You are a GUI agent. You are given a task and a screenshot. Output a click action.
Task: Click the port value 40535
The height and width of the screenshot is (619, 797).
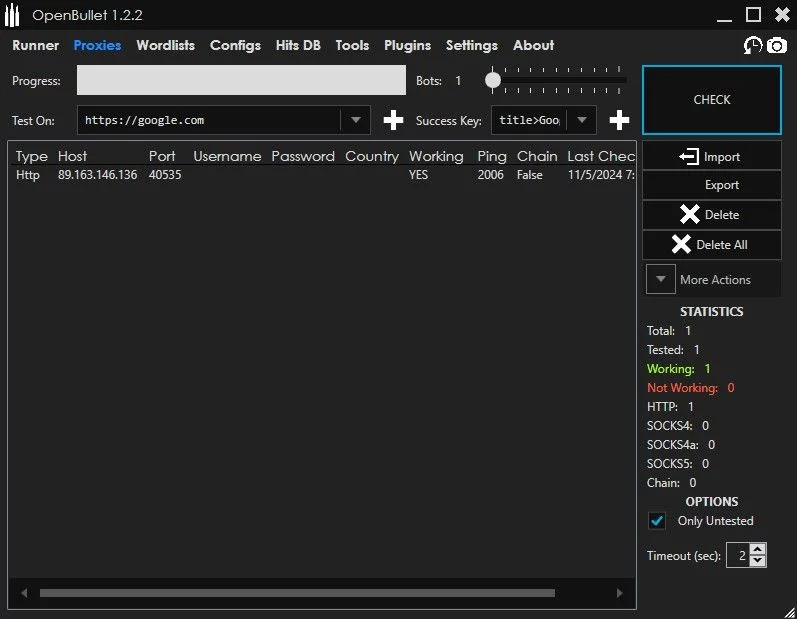[165, 175]
